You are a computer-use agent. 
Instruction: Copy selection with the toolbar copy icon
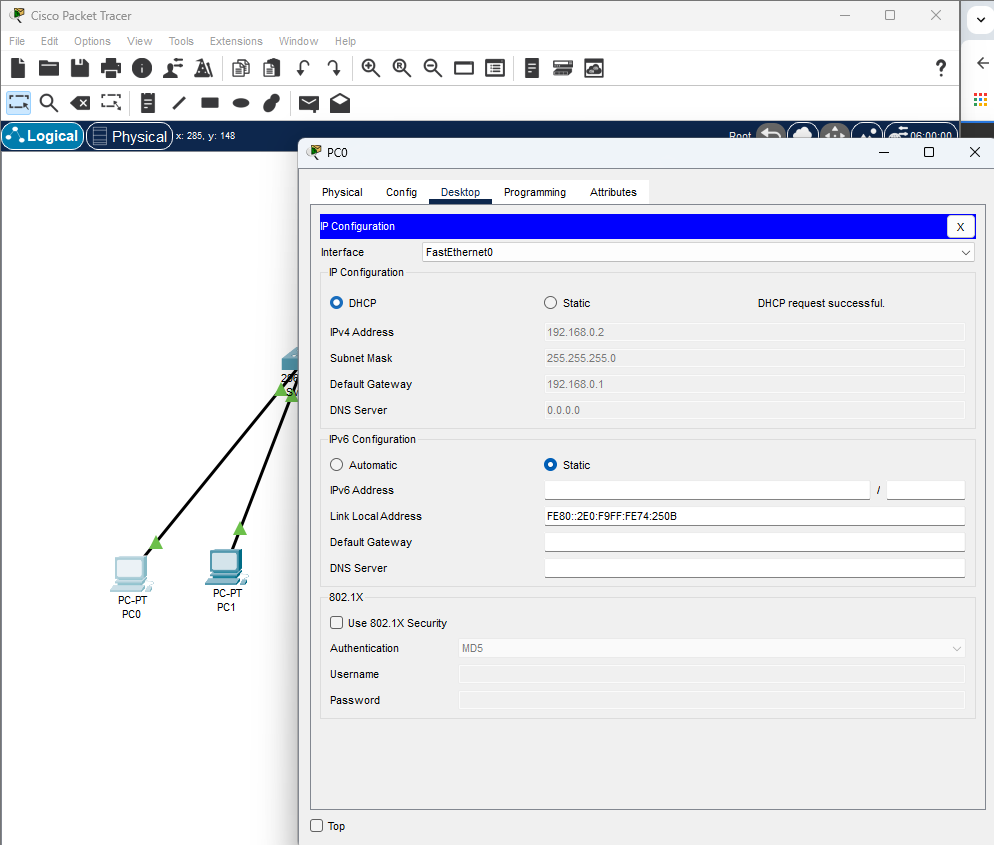point(241,68)
